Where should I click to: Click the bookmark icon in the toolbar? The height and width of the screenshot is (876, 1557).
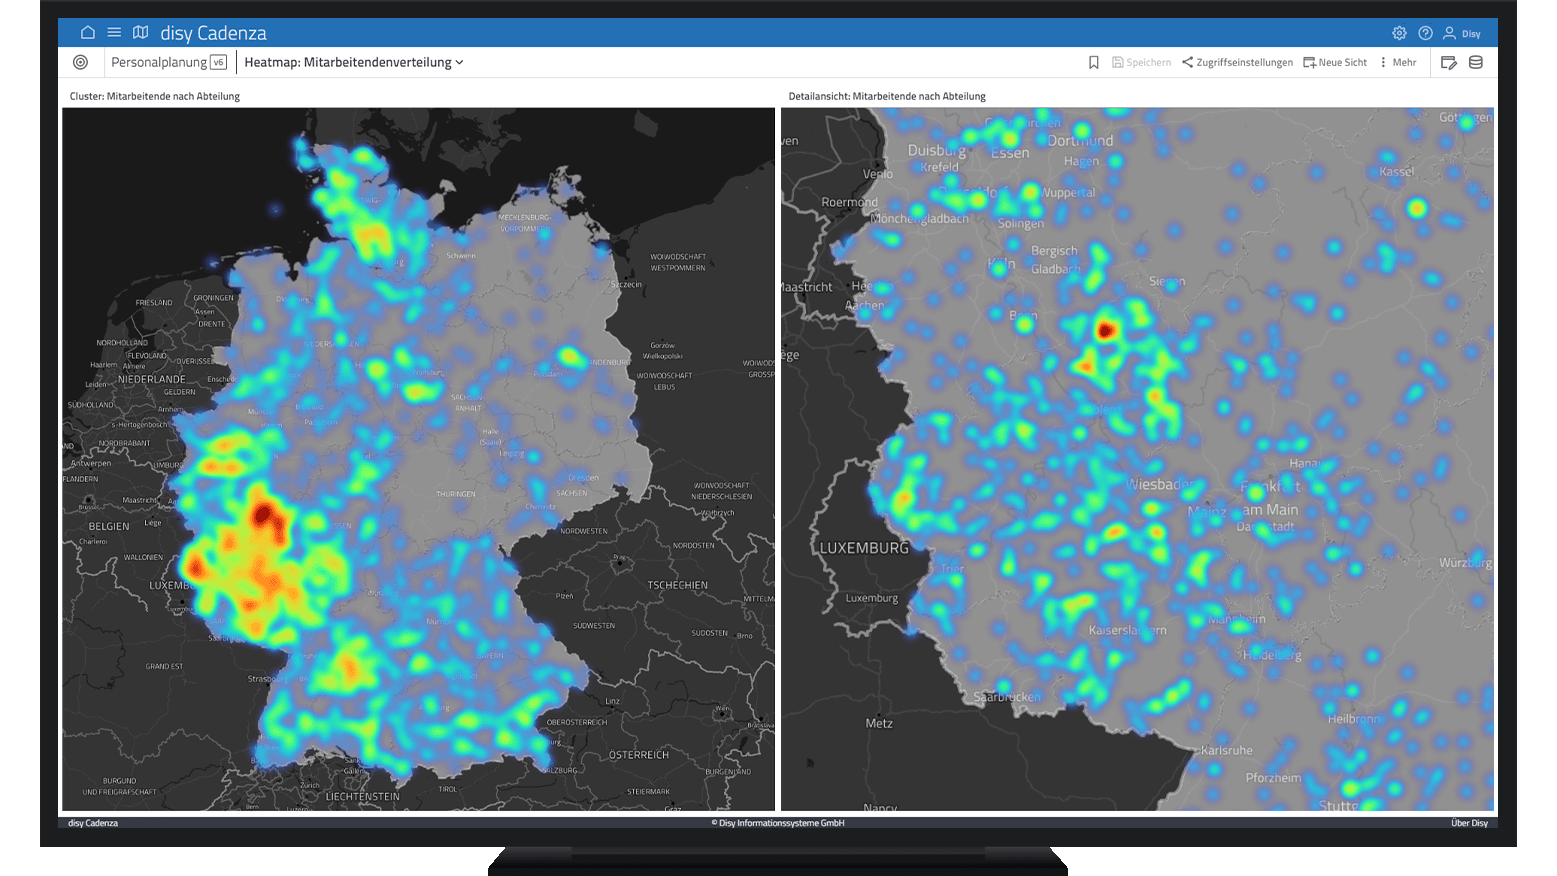[1093, 62]
